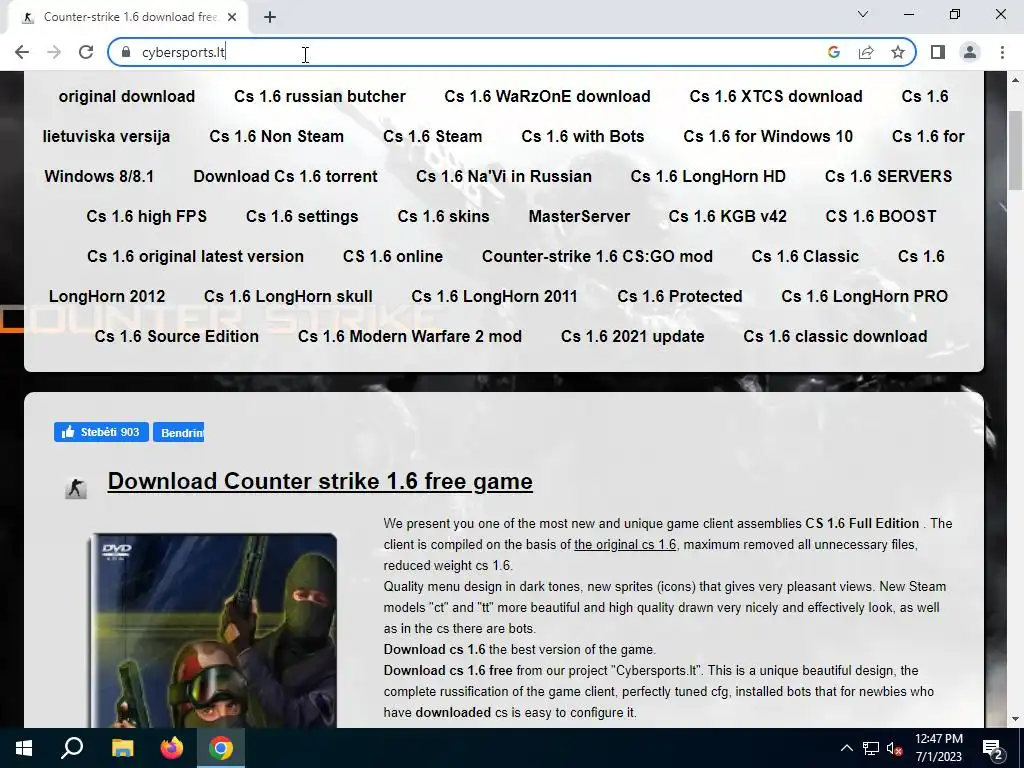
Task: Show hidden system tray icons
Action: point(846,748)
